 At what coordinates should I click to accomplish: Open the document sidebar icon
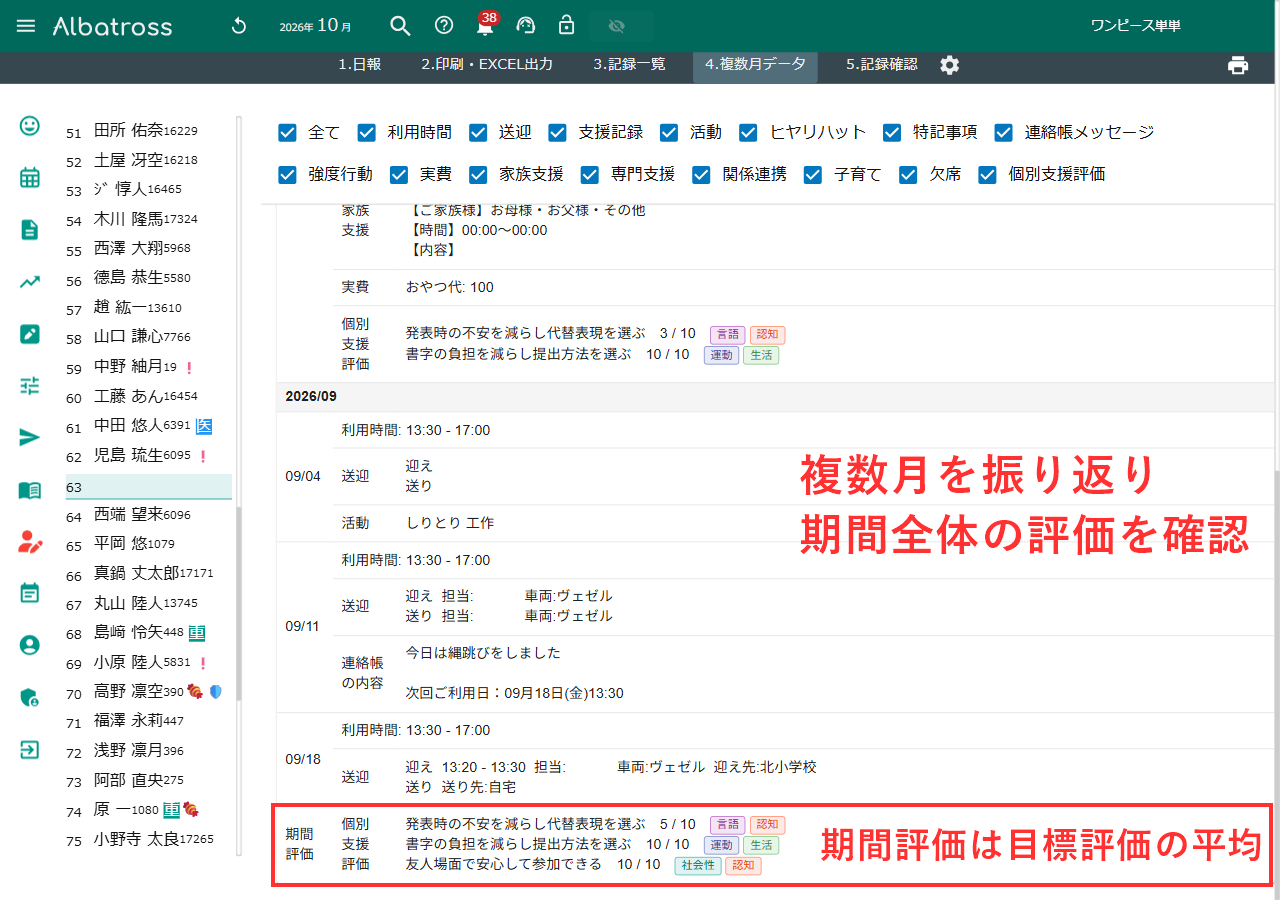30,230
